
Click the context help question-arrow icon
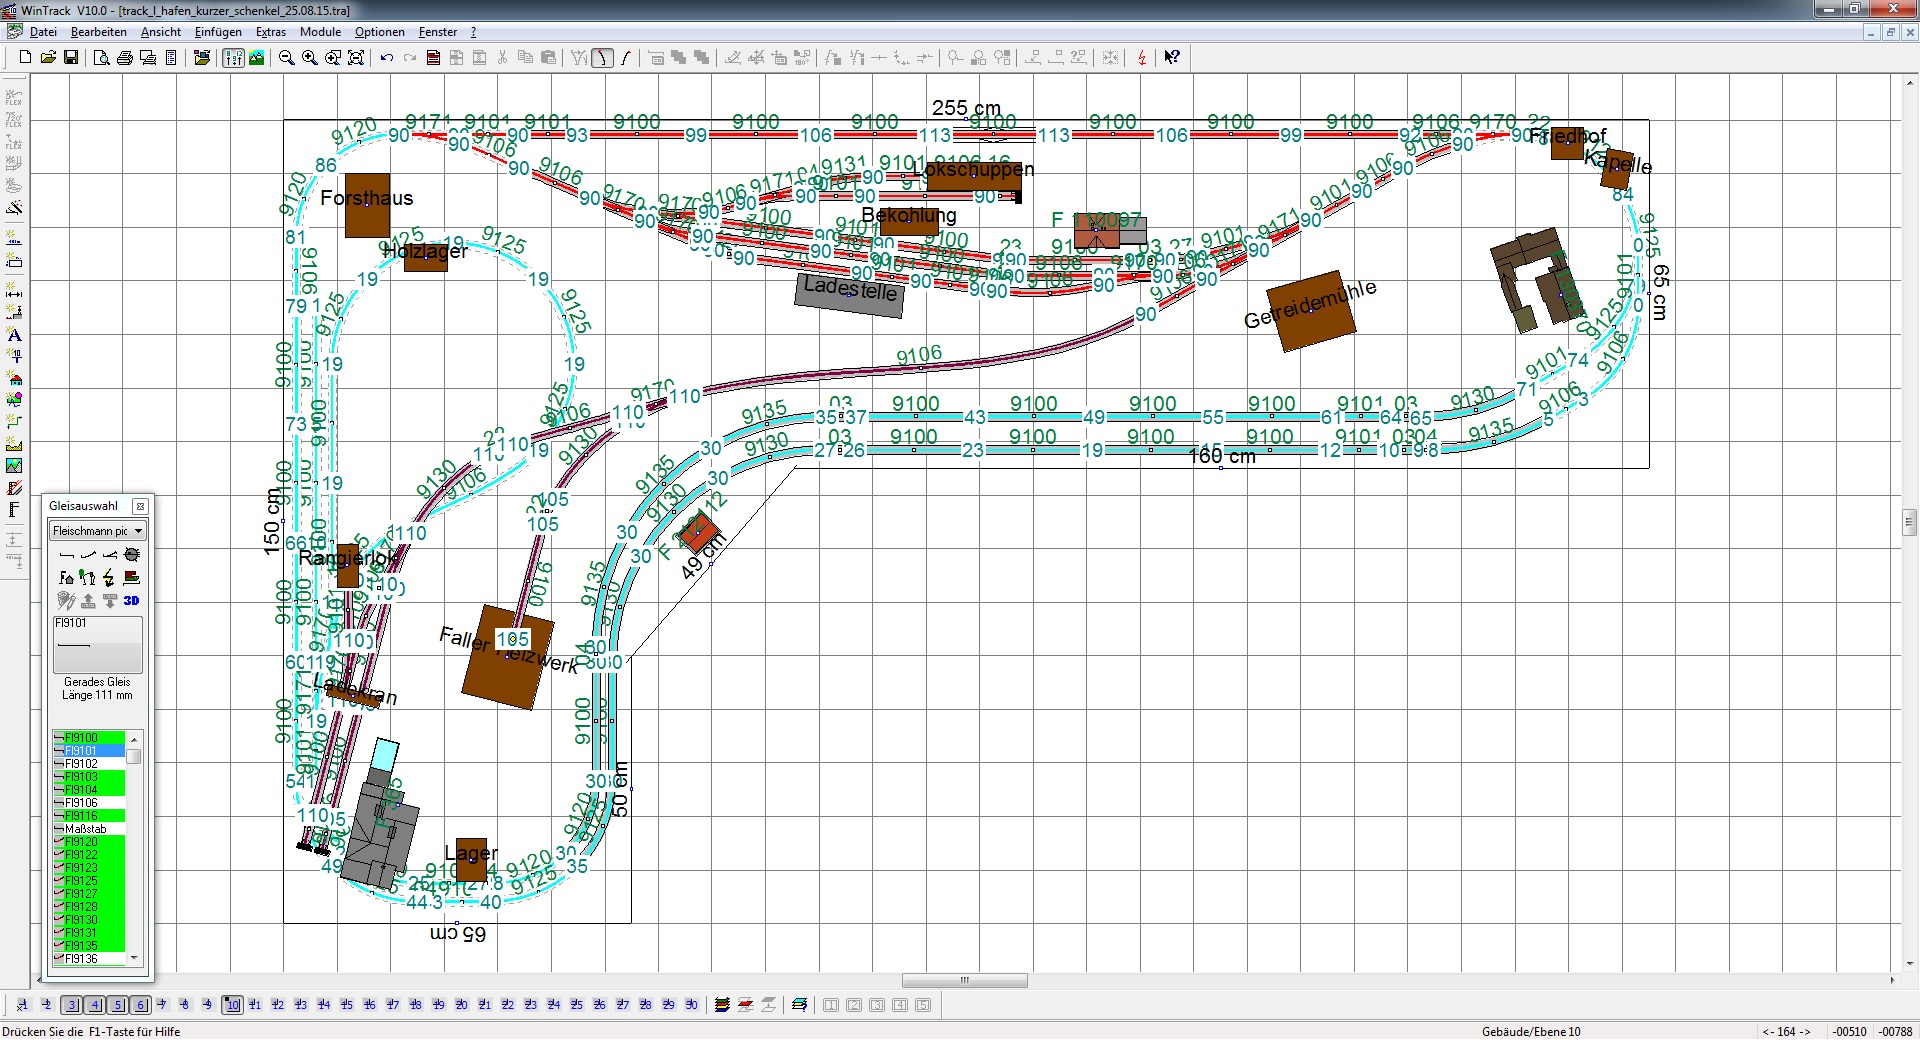(x=1172, y=58)
